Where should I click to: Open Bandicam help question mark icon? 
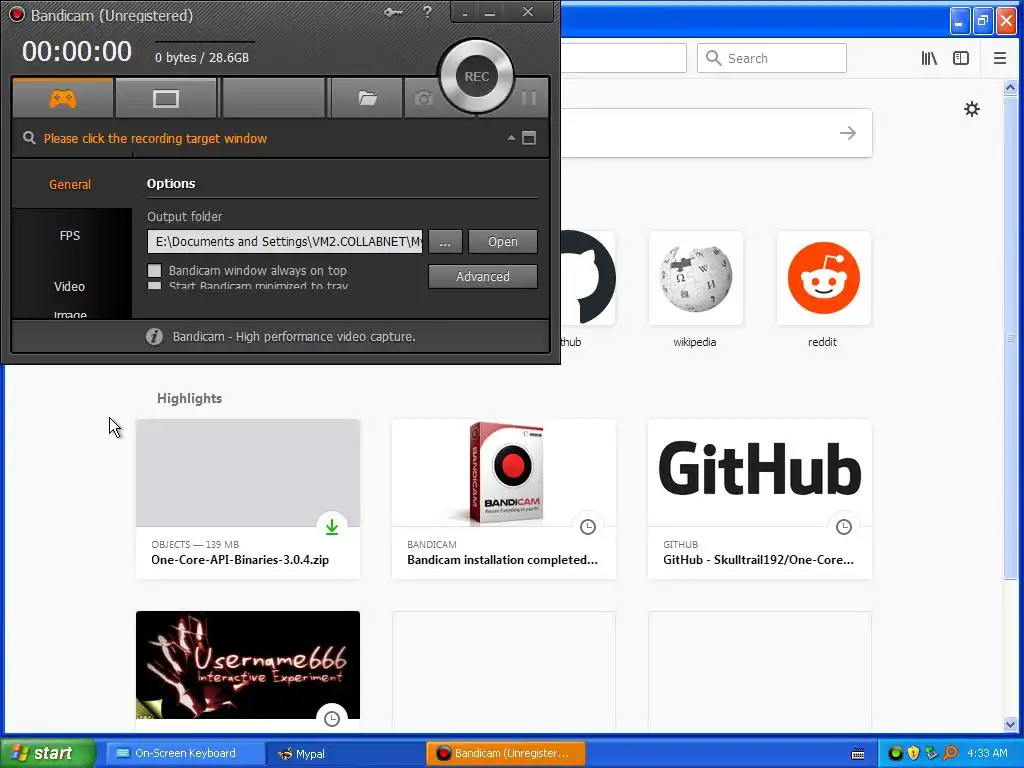pyautogui.click(x=427, y=12)
